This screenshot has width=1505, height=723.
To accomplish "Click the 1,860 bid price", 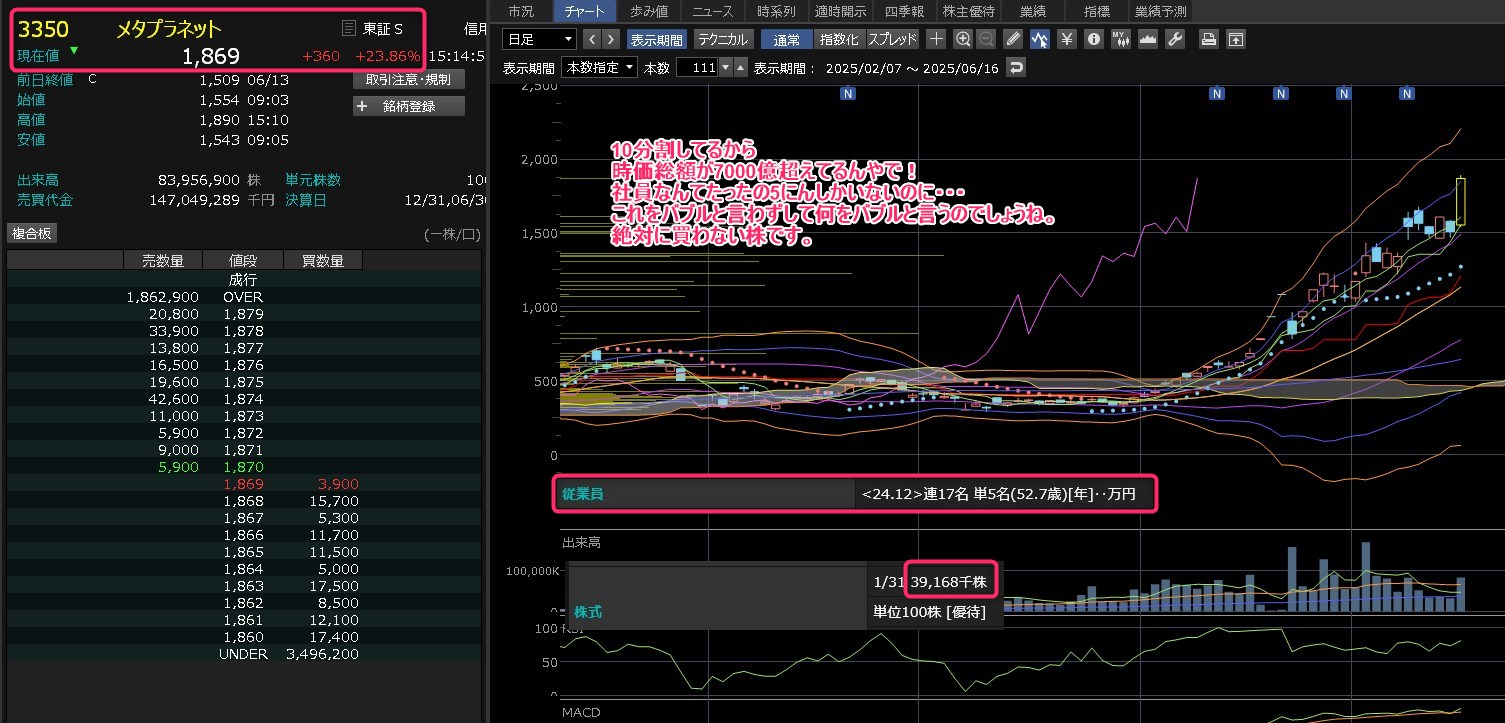I will [244, 637].
